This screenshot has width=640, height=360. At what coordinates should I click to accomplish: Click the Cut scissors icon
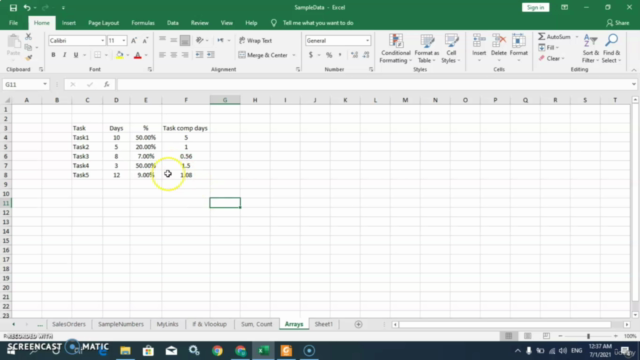coord(29,37)
